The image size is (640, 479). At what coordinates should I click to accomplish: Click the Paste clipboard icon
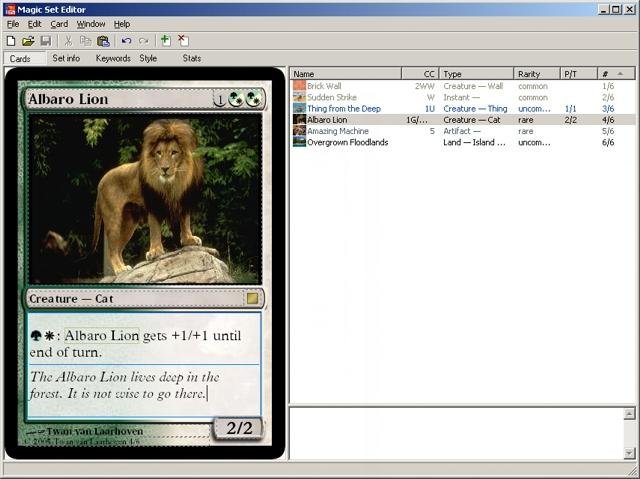click(103, 41)
